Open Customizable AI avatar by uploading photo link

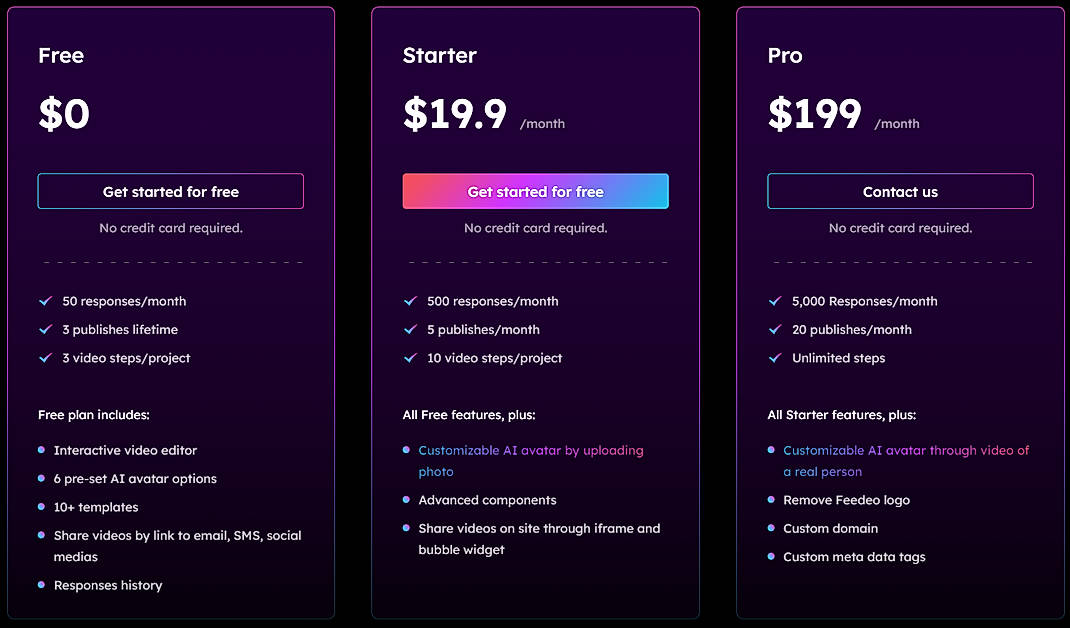[x=531, y=460]
